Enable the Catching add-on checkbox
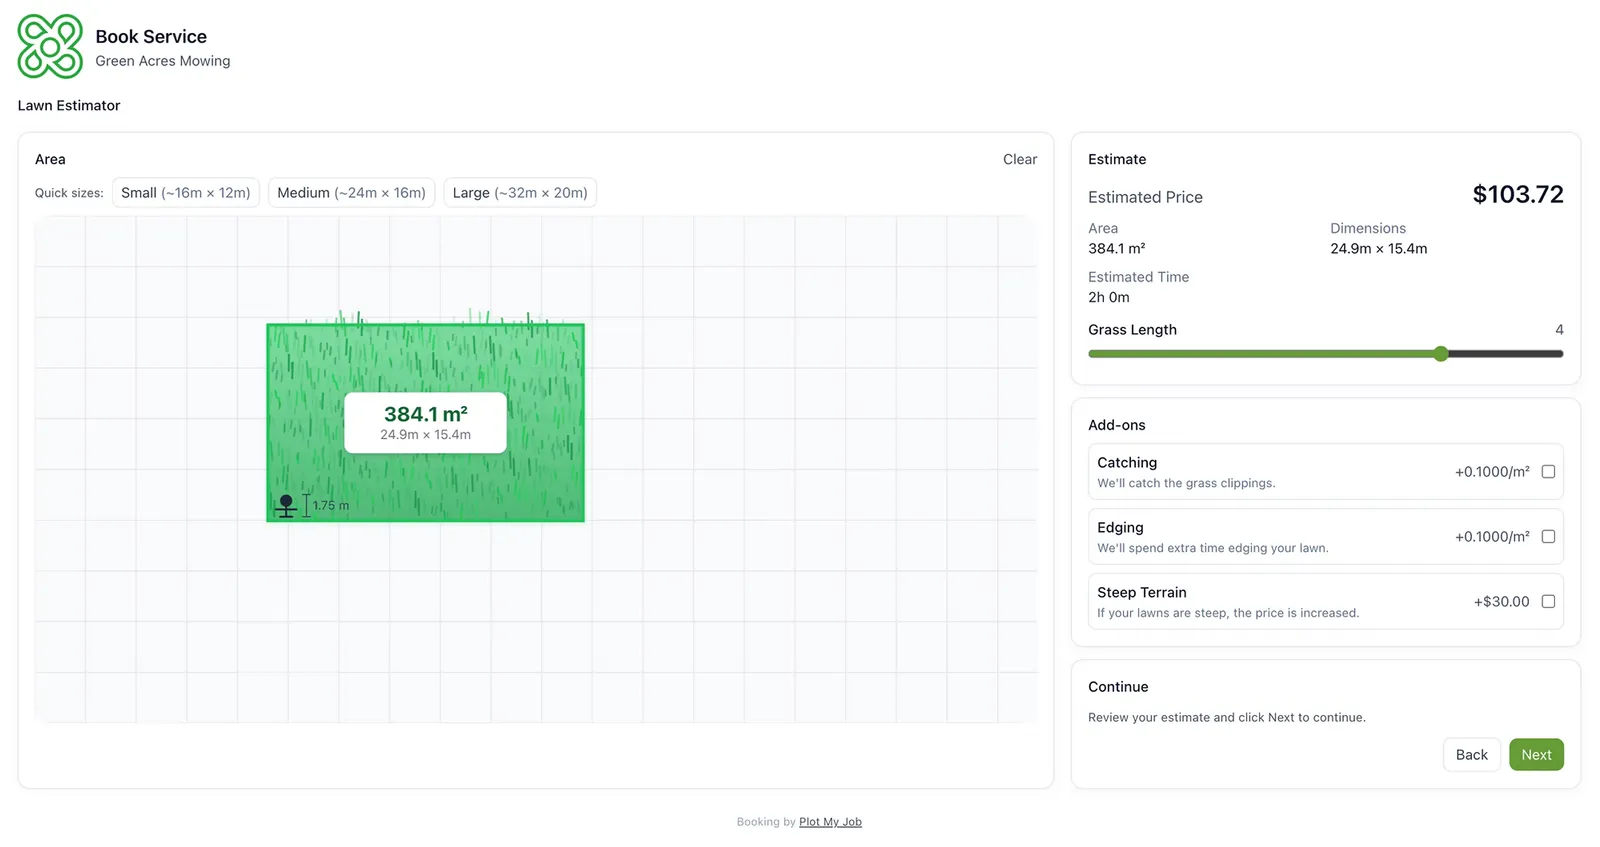 click(x=1547, y=472)
